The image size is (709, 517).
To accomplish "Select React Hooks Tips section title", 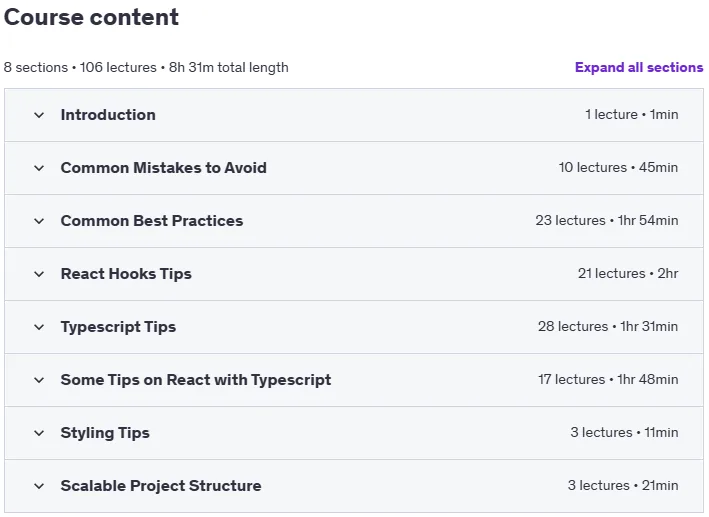I will click(126, 274).
